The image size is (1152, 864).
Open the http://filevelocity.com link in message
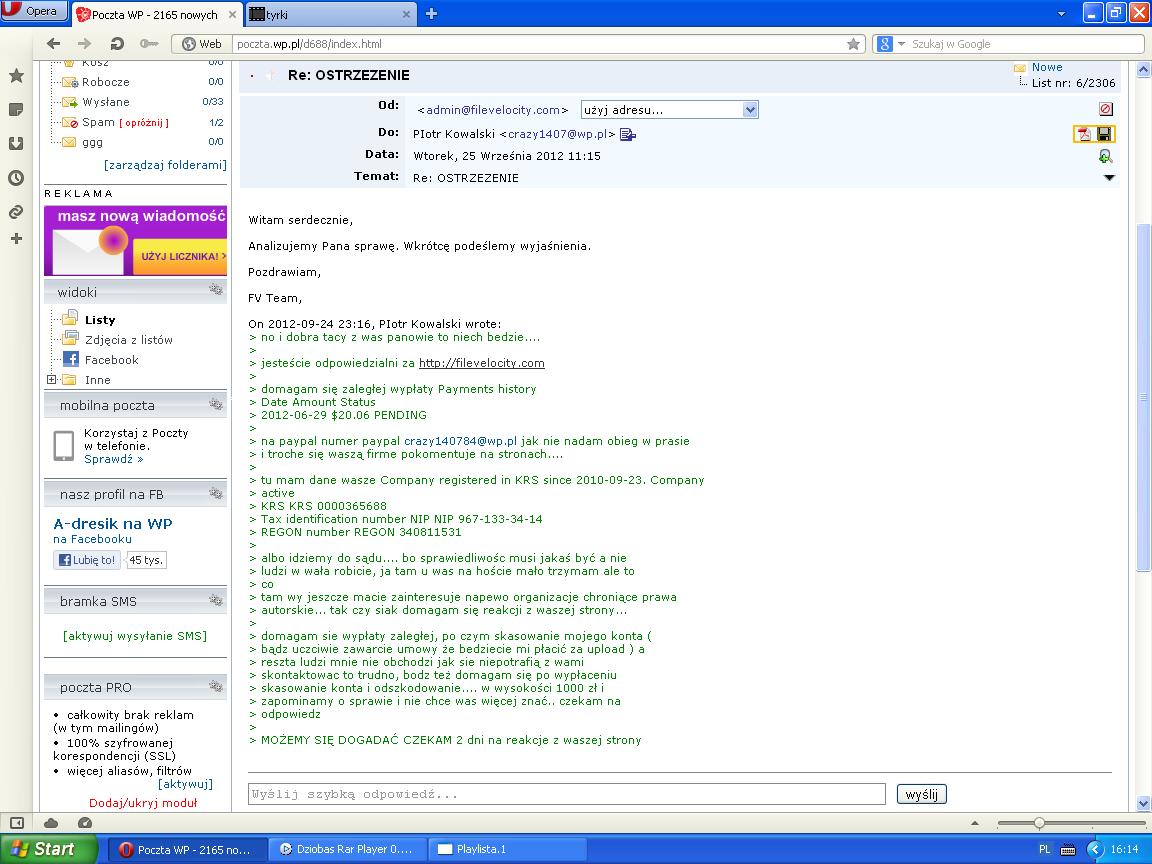coord(482,363)
